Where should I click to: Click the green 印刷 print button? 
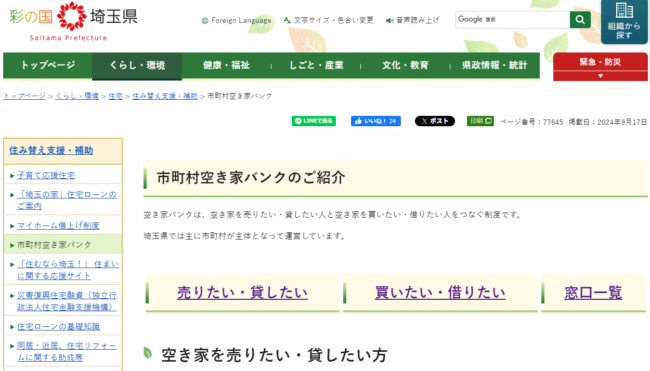pyautogui.click(x=480, y=121)
